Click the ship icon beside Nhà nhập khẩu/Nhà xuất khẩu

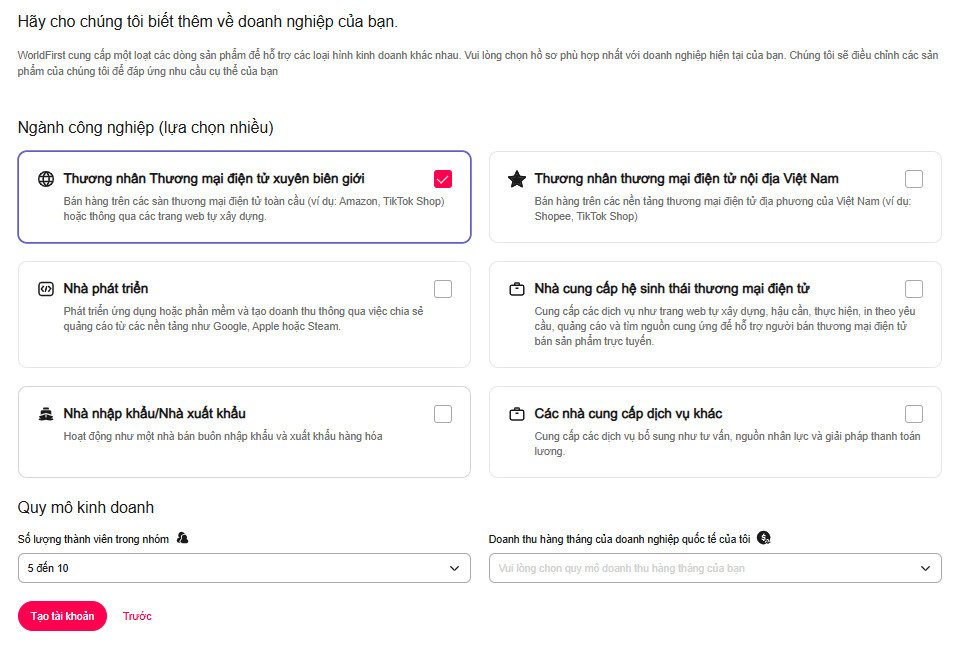(45, 414)
